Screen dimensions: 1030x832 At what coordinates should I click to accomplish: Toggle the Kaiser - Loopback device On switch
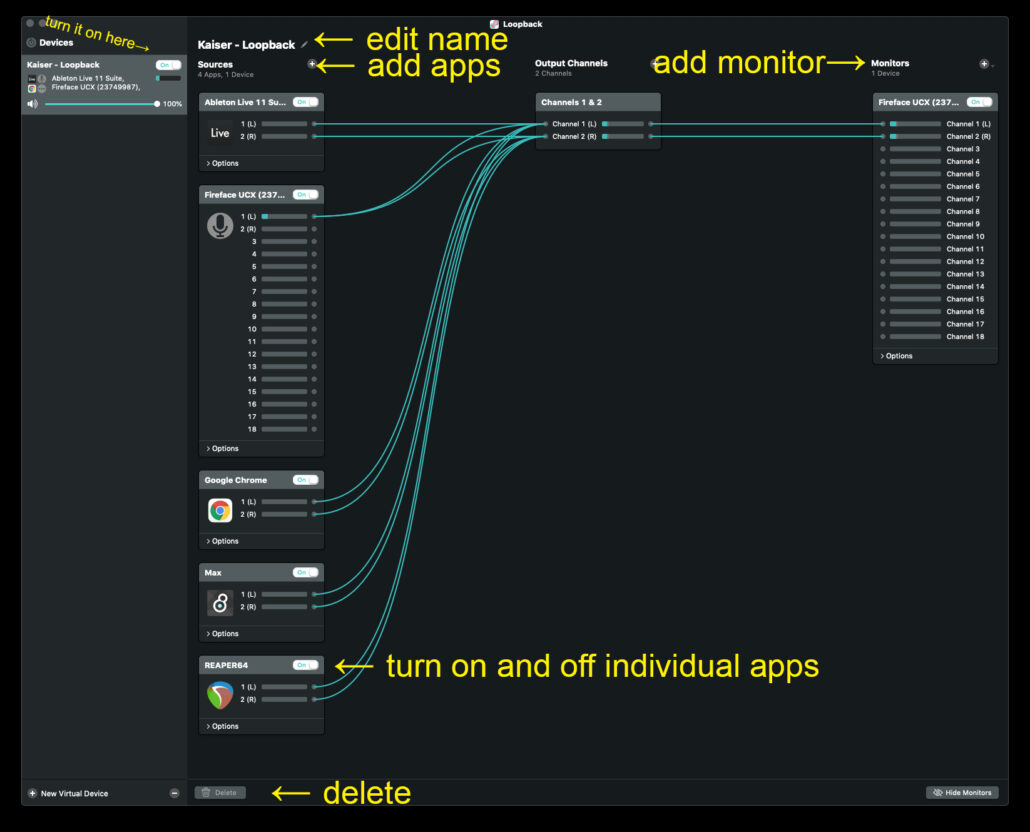click(x=168, y=65)
